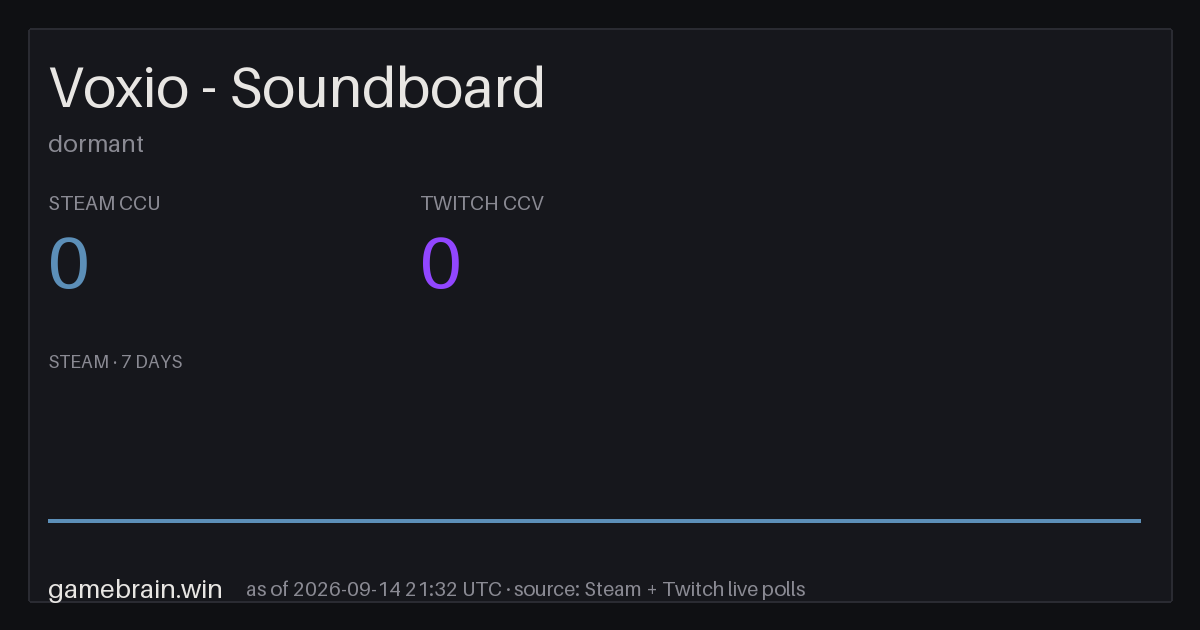This screenshot has height=630, width=1200.
Task: Click the "TWITCH CCV" label
Action: (482, 203)
